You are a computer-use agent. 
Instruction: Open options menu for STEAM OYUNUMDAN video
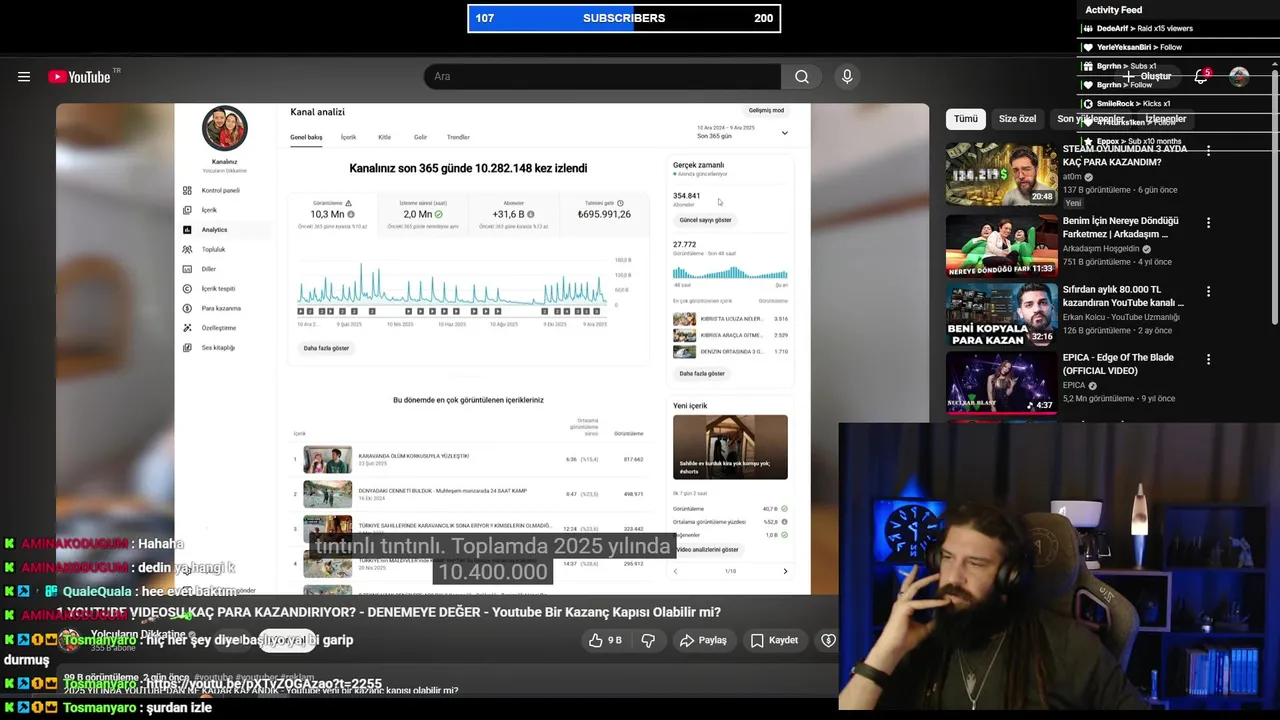tap(1208, 151)
